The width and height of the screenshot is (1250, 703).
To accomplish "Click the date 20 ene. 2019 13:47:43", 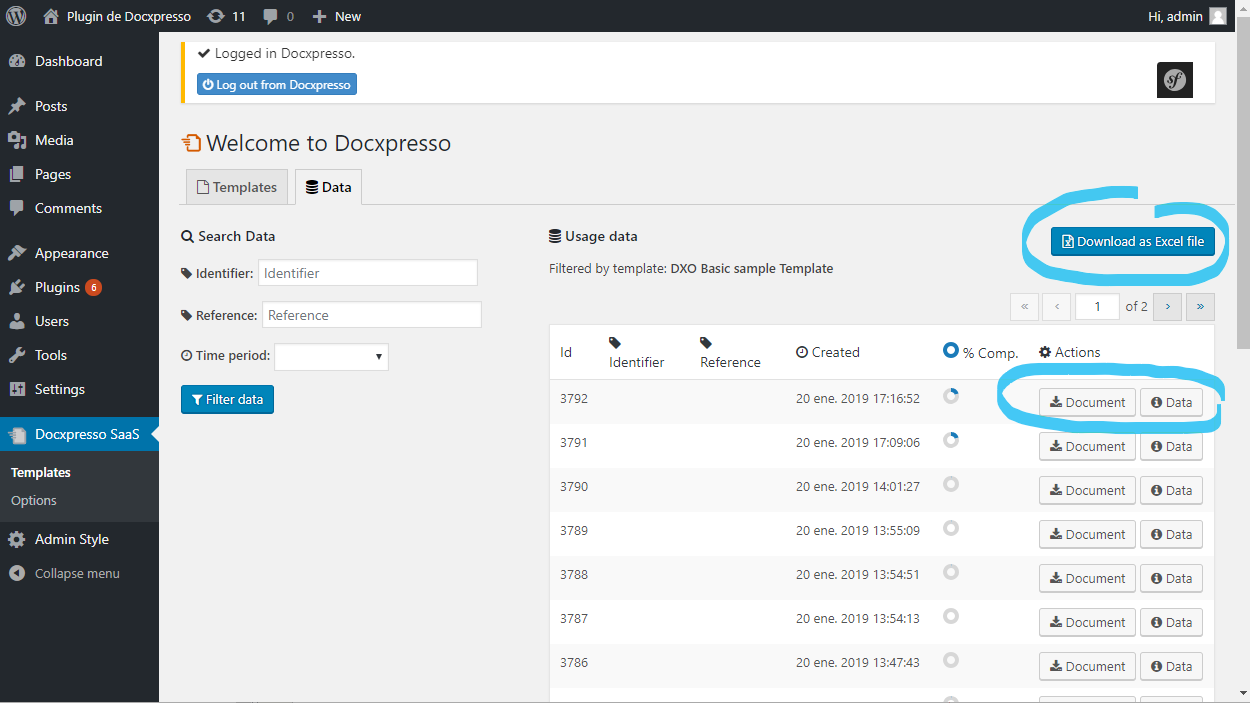I will tap(858, 662).
